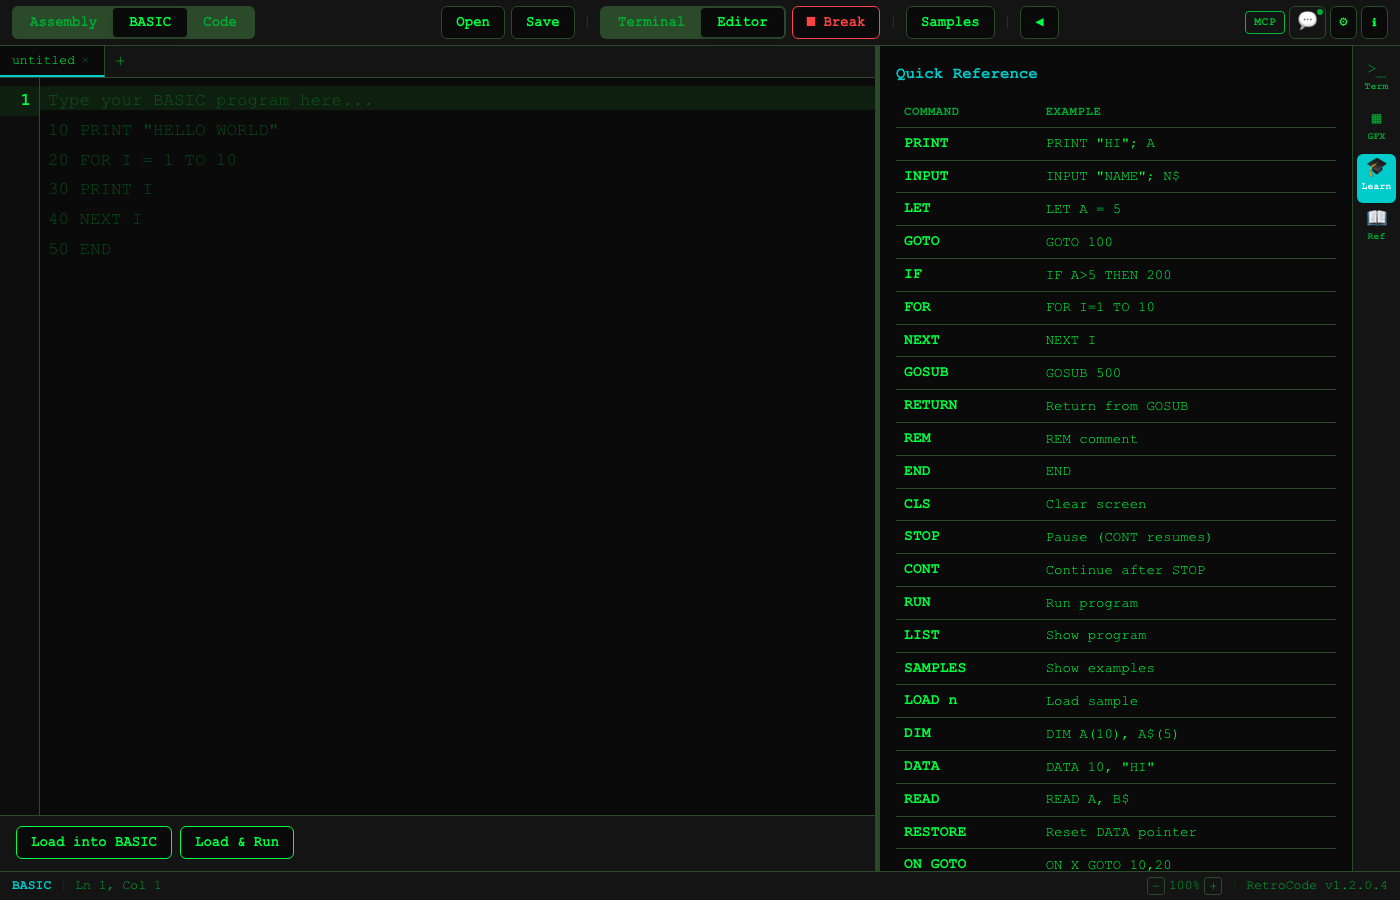Open the GFX graphics panel
Screen dimensions: 1400x900
1376,125
